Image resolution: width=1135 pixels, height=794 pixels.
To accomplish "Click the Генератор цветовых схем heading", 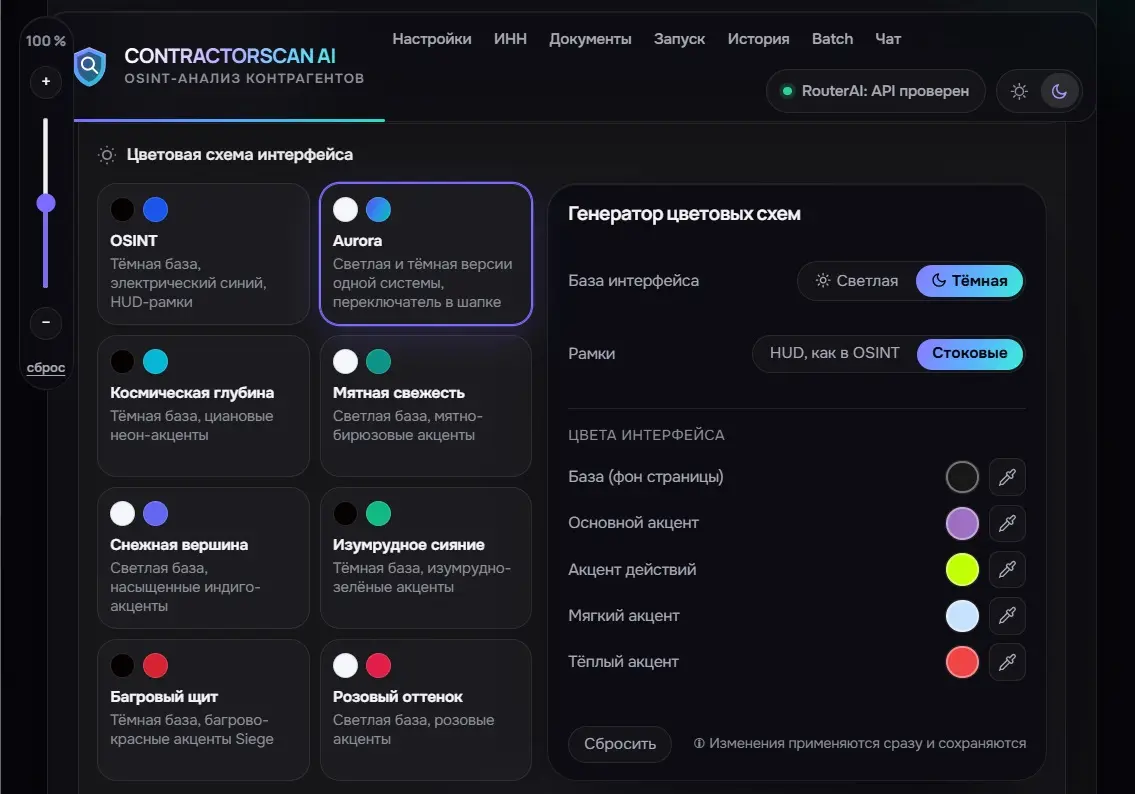I will coord(684,214).
